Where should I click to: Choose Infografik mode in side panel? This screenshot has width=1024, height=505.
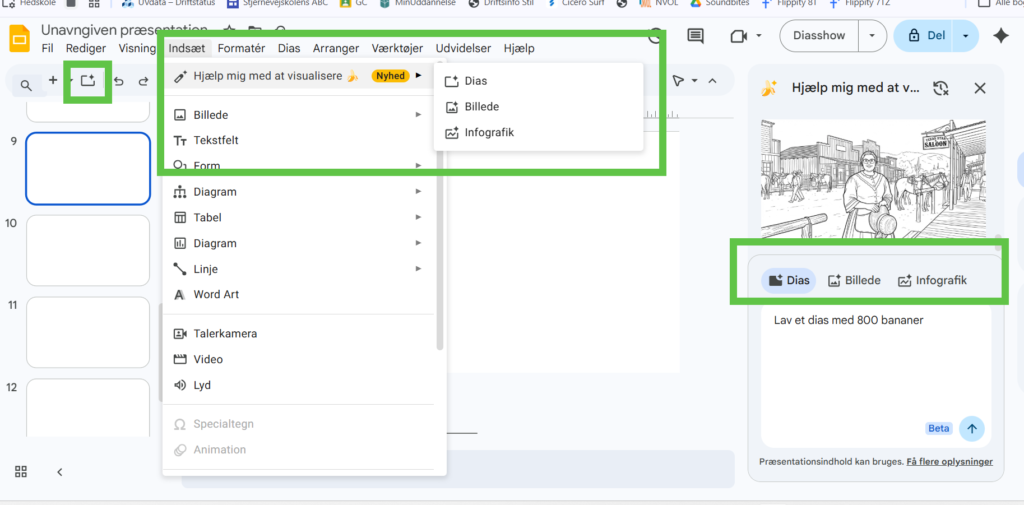click(x=932, y=281)
